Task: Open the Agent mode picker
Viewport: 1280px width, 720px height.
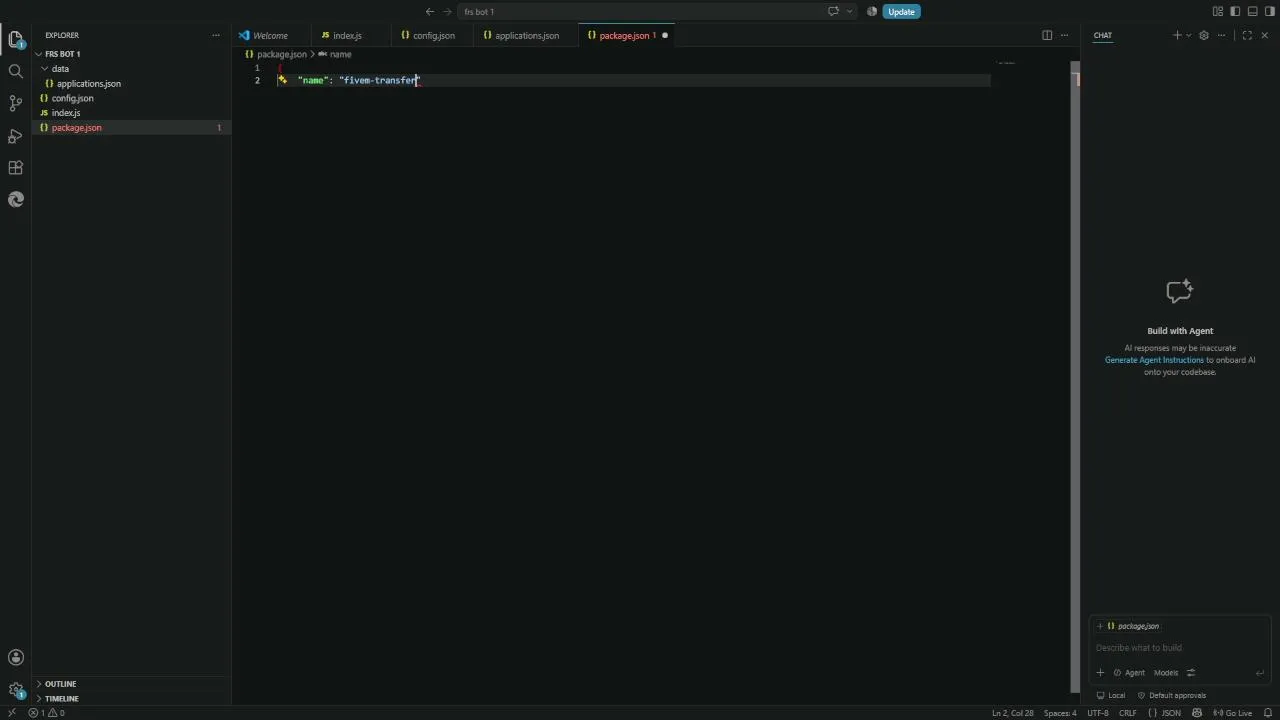Action: click(1130, 673)
